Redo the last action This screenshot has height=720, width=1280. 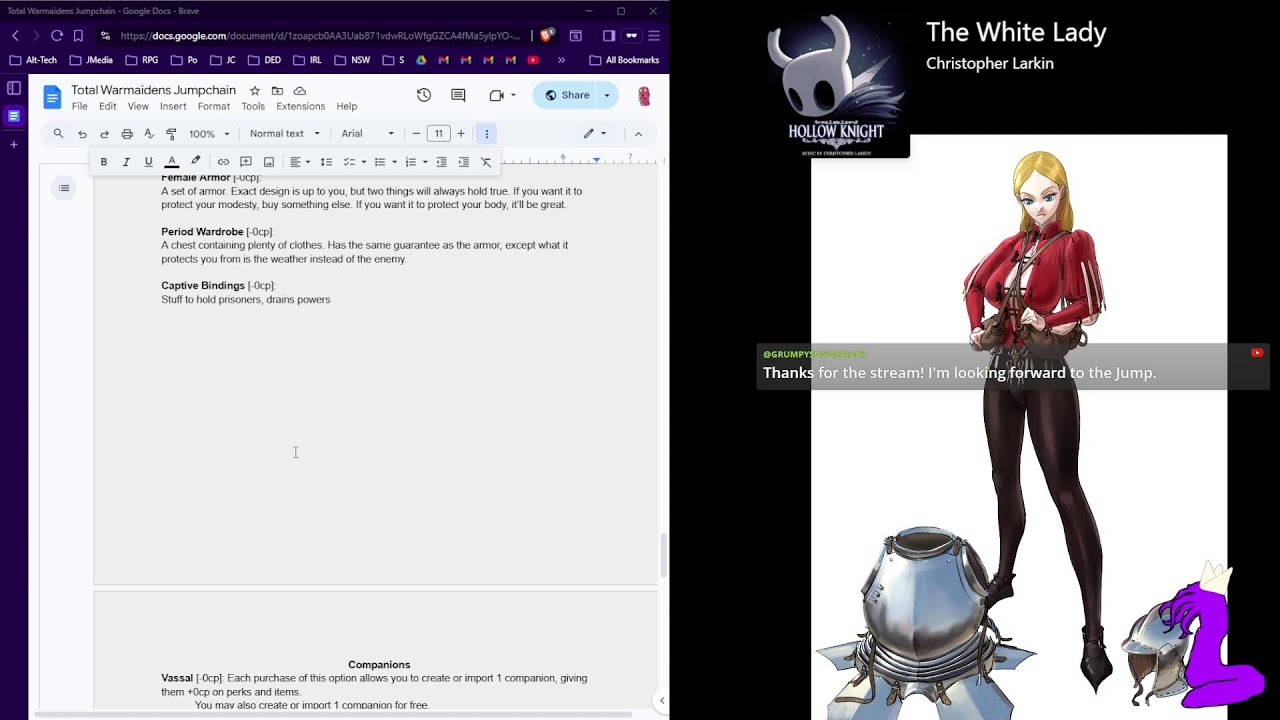click(x=104, y=134)
